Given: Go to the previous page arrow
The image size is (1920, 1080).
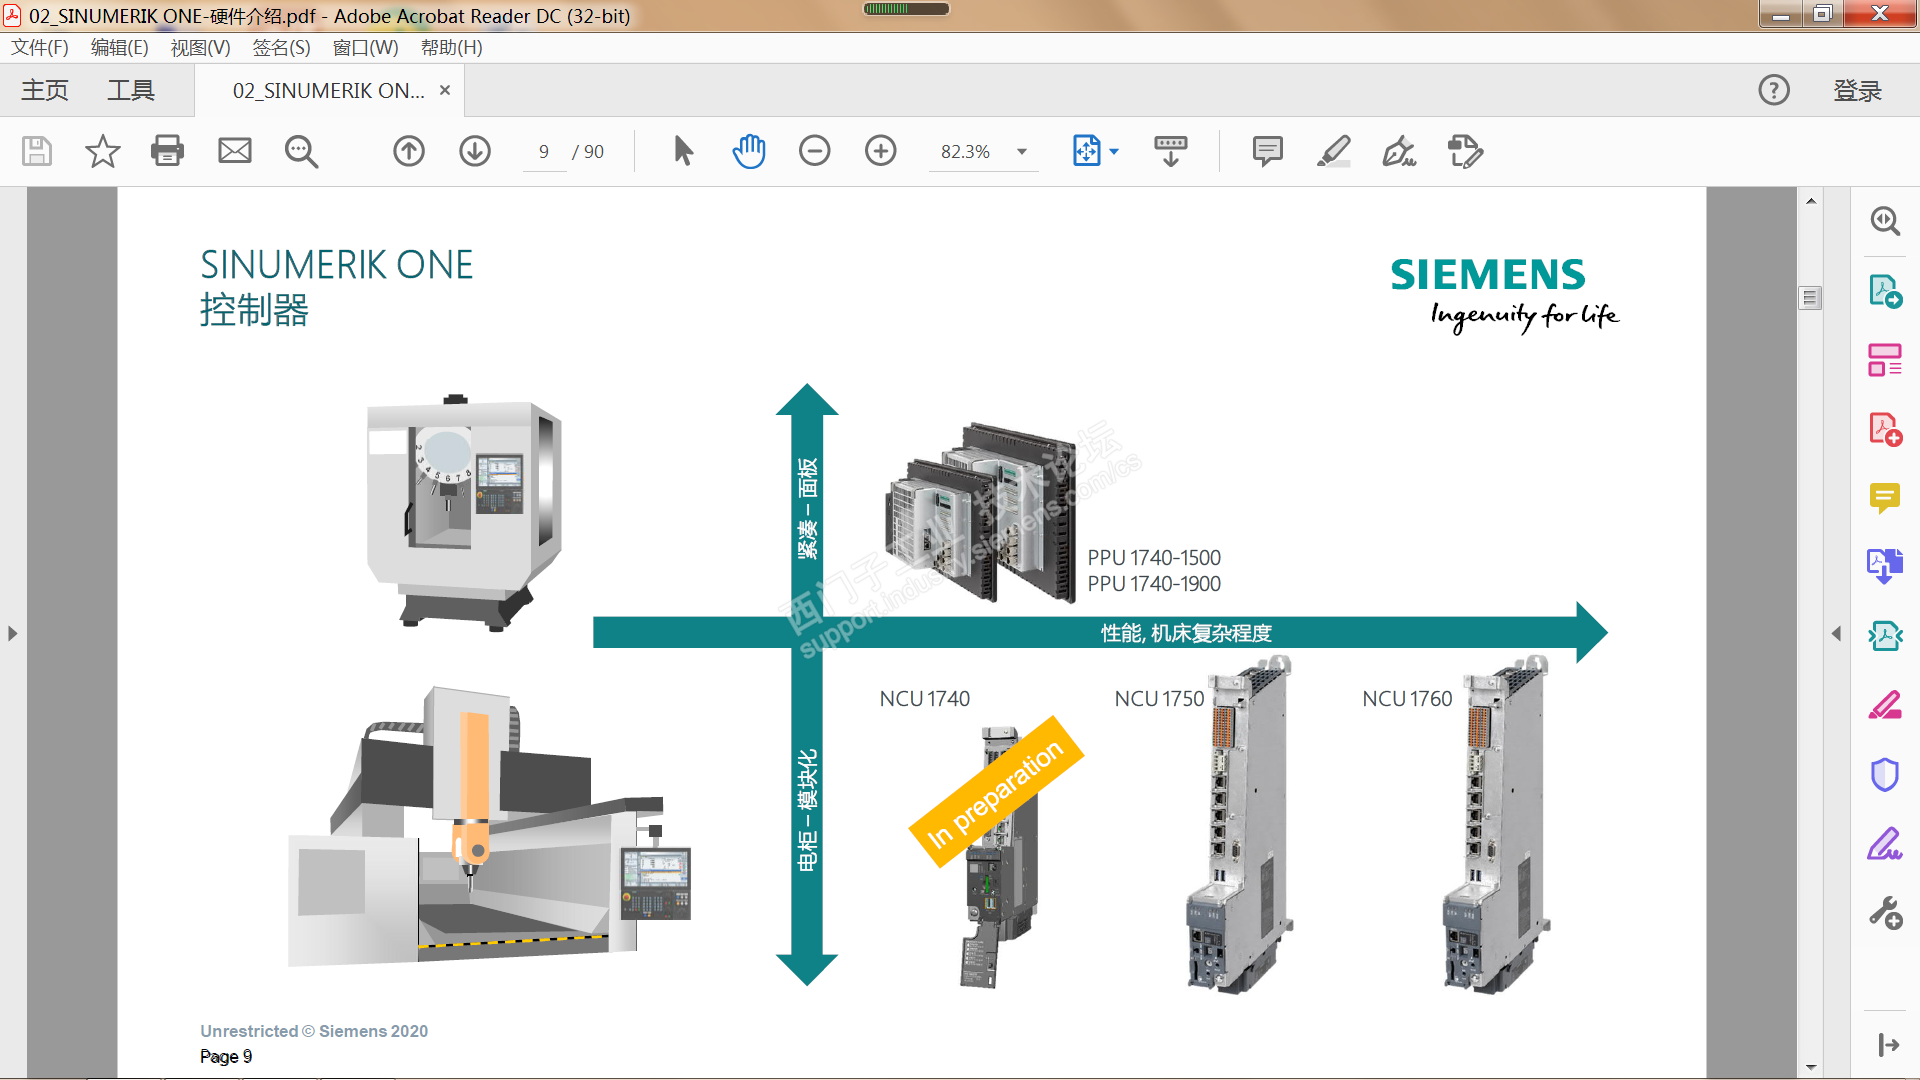Looking at the screenshot, I should pyautogui.click(x=408, y=151).
